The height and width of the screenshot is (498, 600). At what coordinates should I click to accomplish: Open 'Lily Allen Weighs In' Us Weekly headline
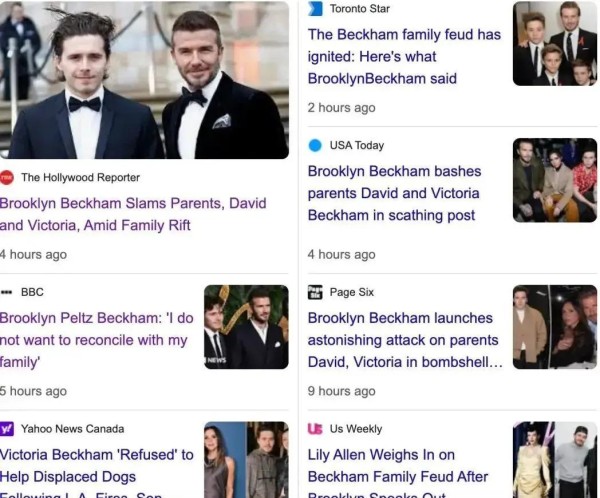398,472
